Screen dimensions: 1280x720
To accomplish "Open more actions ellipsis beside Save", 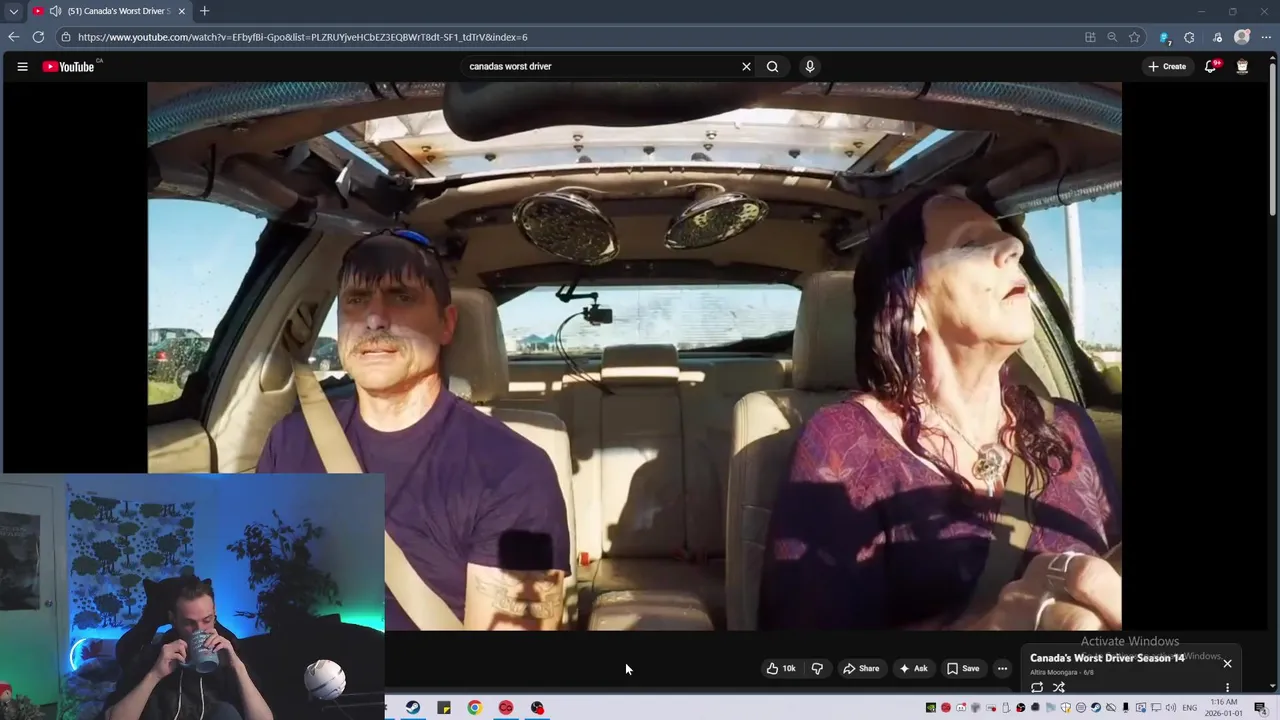I will click(1002, 668).
